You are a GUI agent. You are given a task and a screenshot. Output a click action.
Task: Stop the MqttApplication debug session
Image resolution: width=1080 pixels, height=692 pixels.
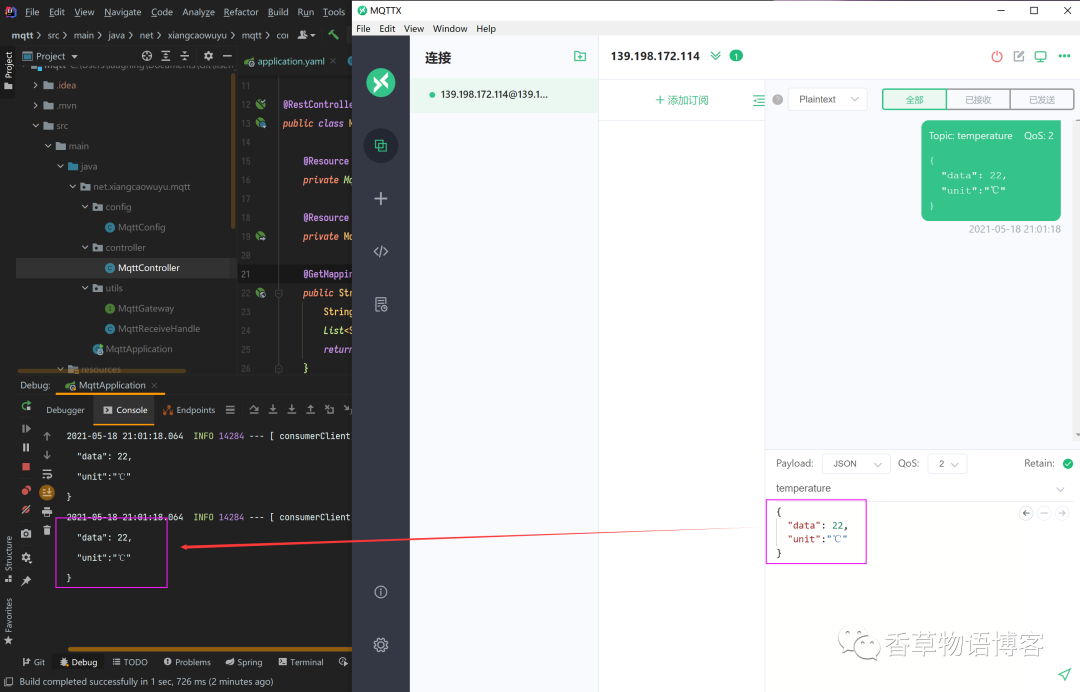coord(26,467)
